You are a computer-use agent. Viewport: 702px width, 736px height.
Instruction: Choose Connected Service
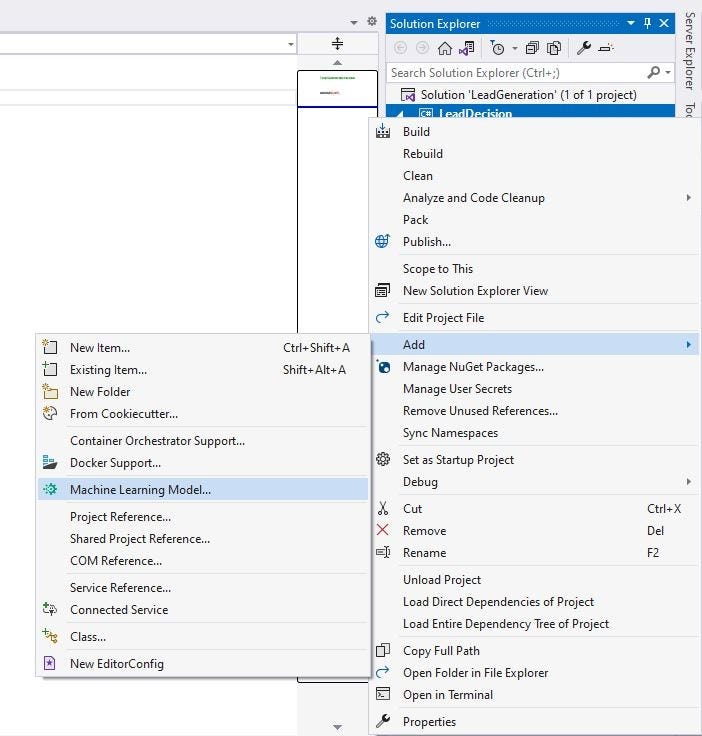203,610
